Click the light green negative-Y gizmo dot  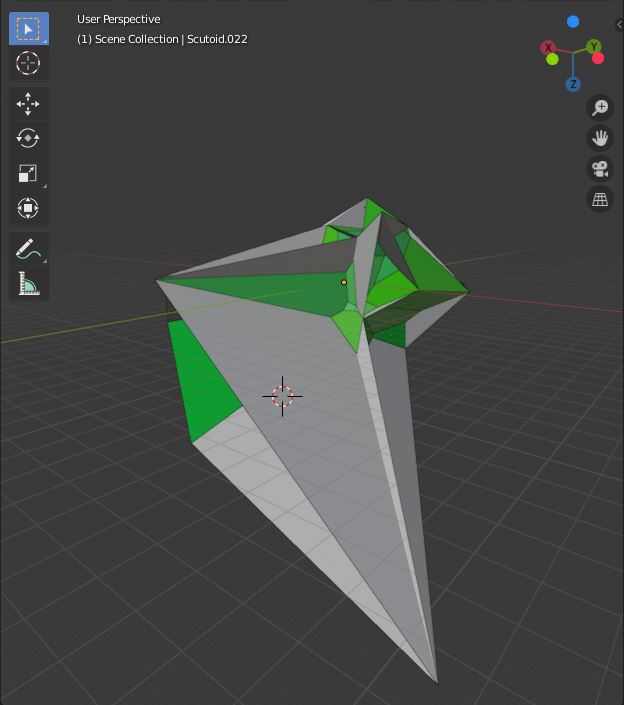point(553,59)
